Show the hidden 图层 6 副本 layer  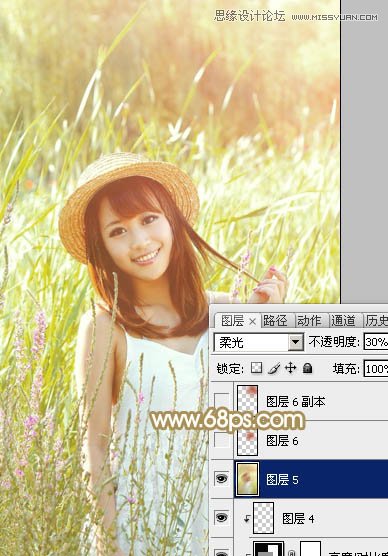[x=222, y=401]
